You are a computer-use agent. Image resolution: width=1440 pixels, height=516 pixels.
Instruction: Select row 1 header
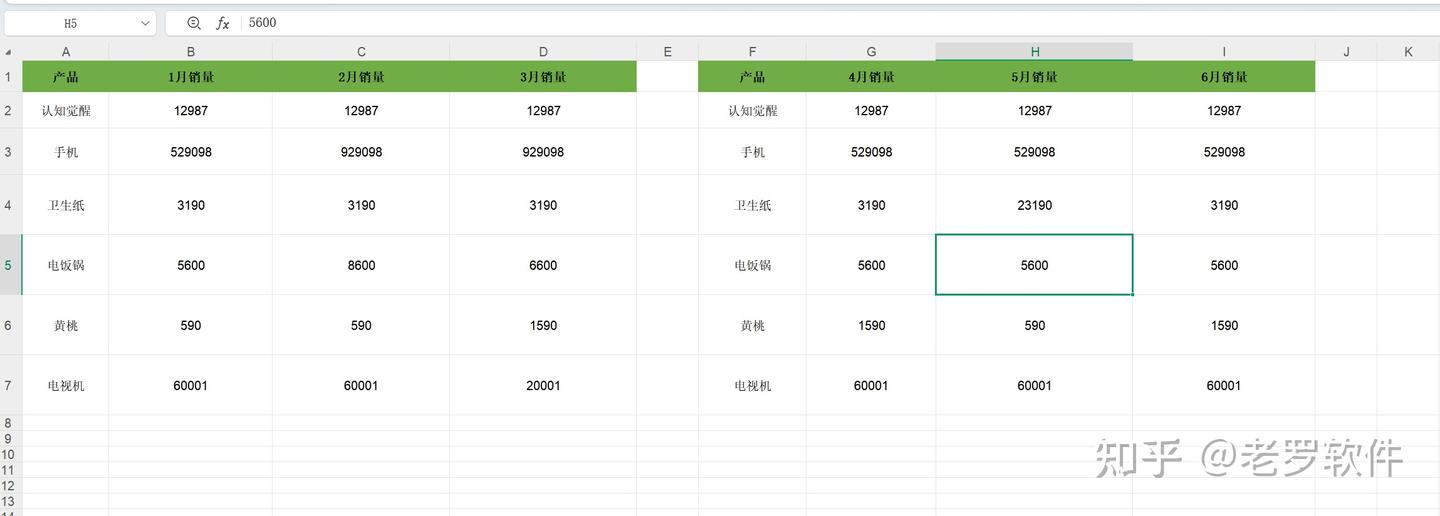[x=9, y=77]
